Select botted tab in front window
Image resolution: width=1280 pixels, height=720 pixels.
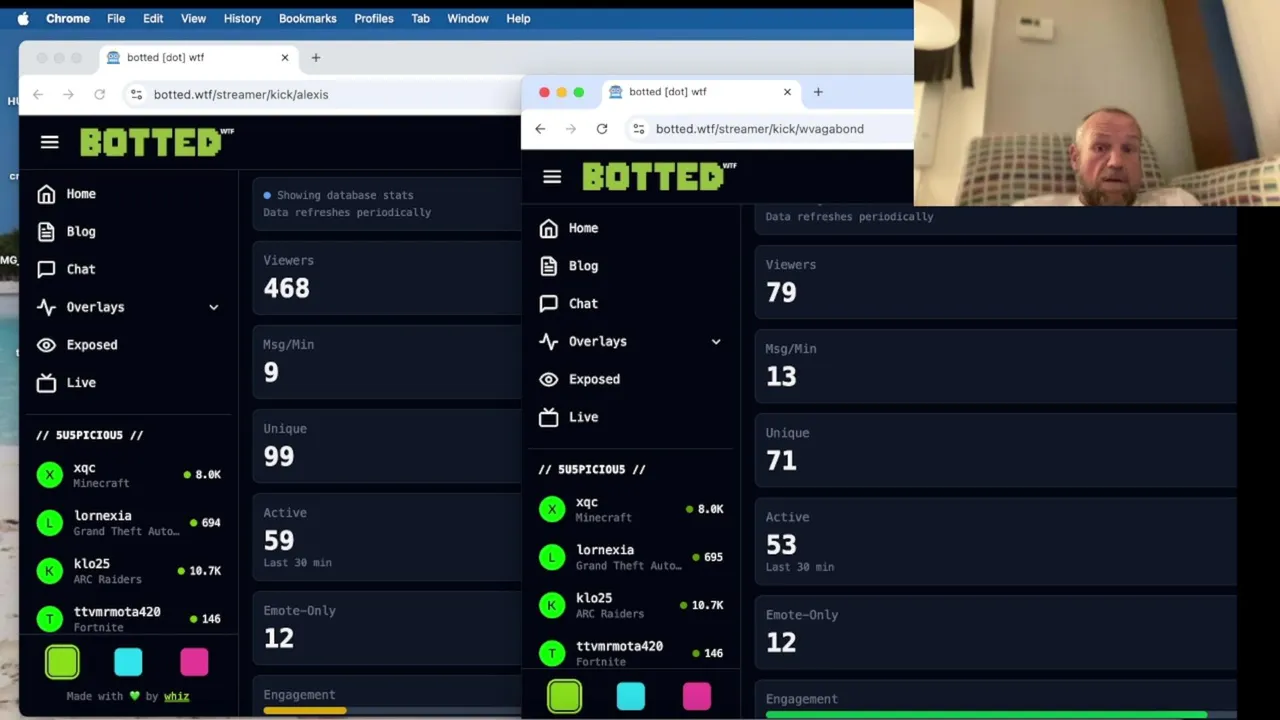tap(700, 92)
